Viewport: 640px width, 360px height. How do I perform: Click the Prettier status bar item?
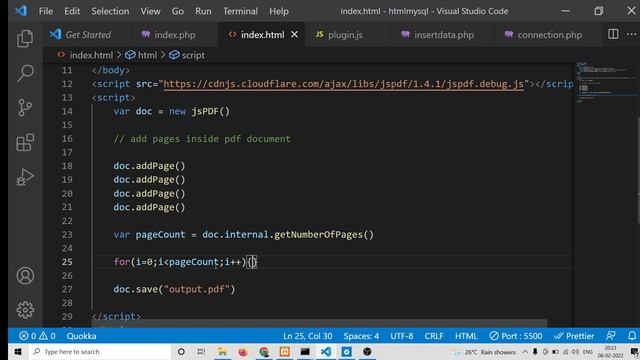click(x=573, y=336)
